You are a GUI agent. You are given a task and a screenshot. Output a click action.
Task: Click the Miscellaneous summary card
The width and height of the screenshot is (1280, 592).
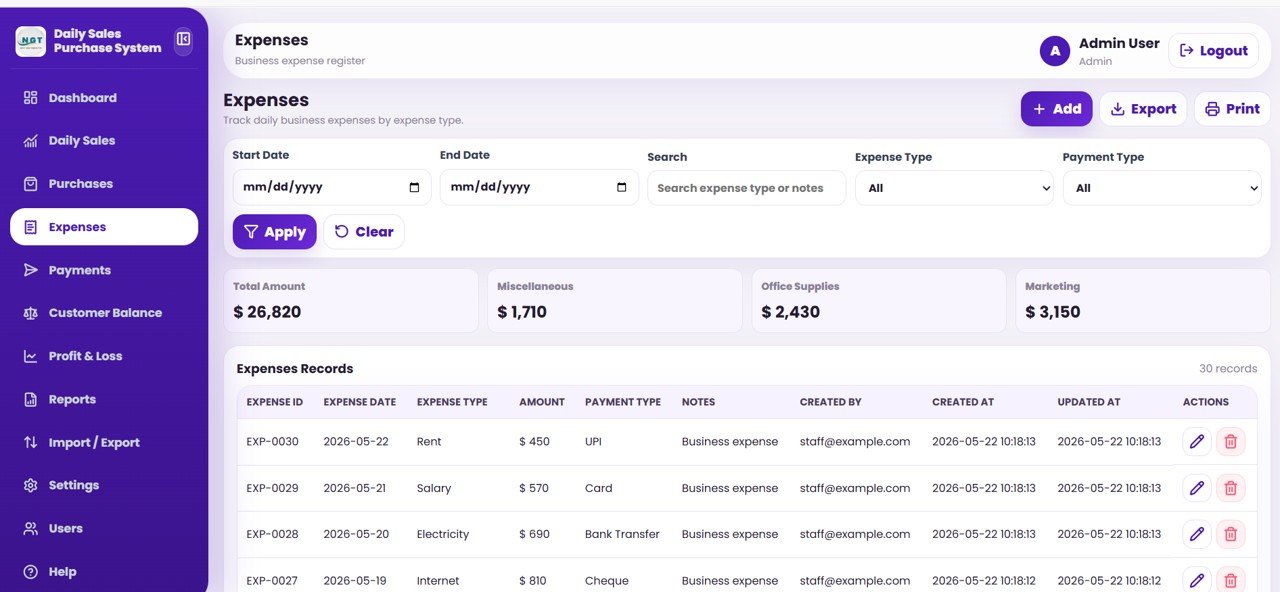pyautogui.click(x=614, y=300)
